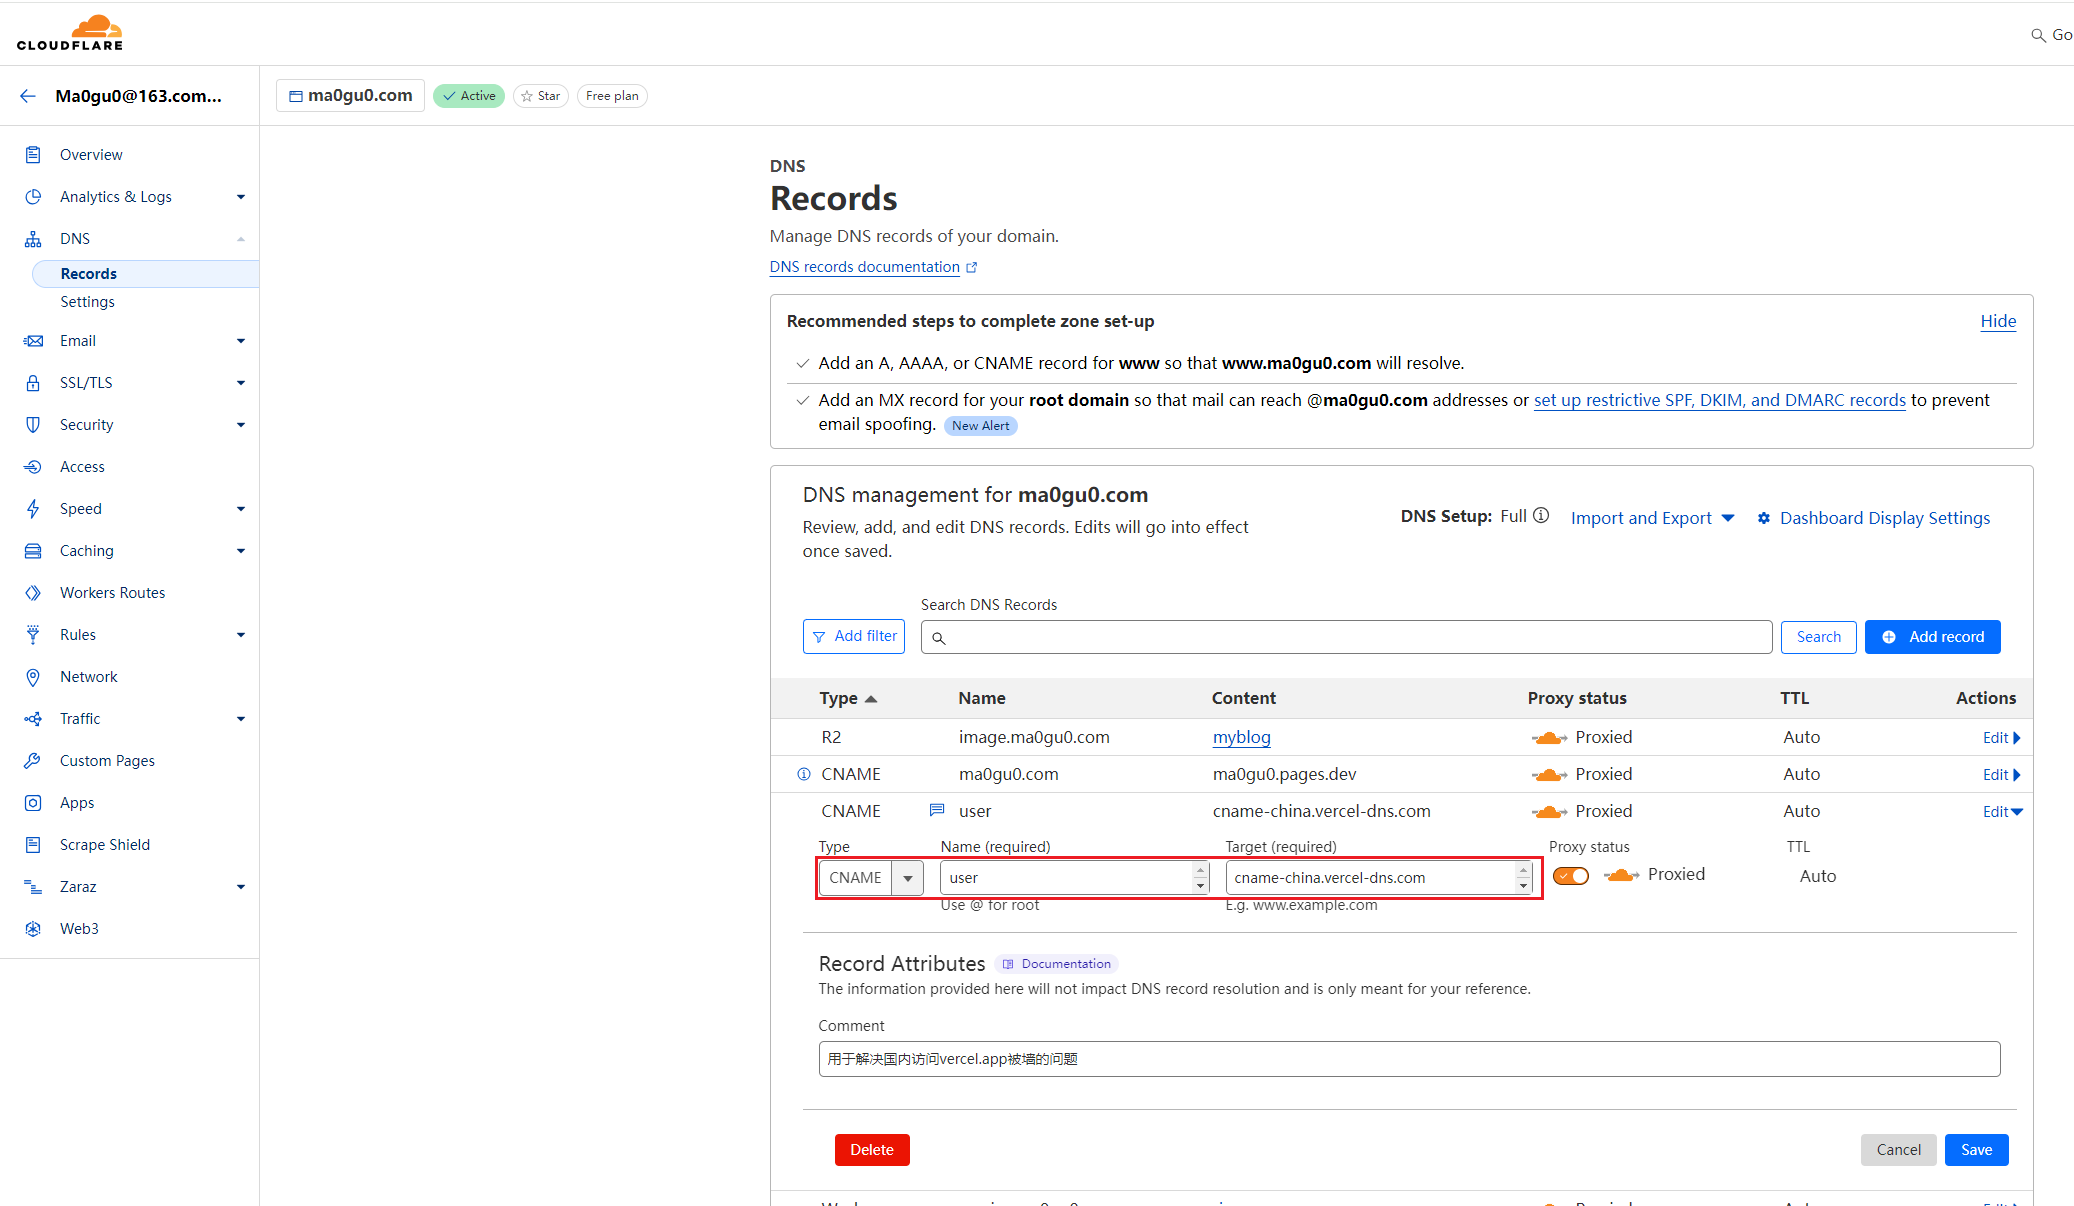Expand the SSL/TLS sidebar menu

point(241,383)
